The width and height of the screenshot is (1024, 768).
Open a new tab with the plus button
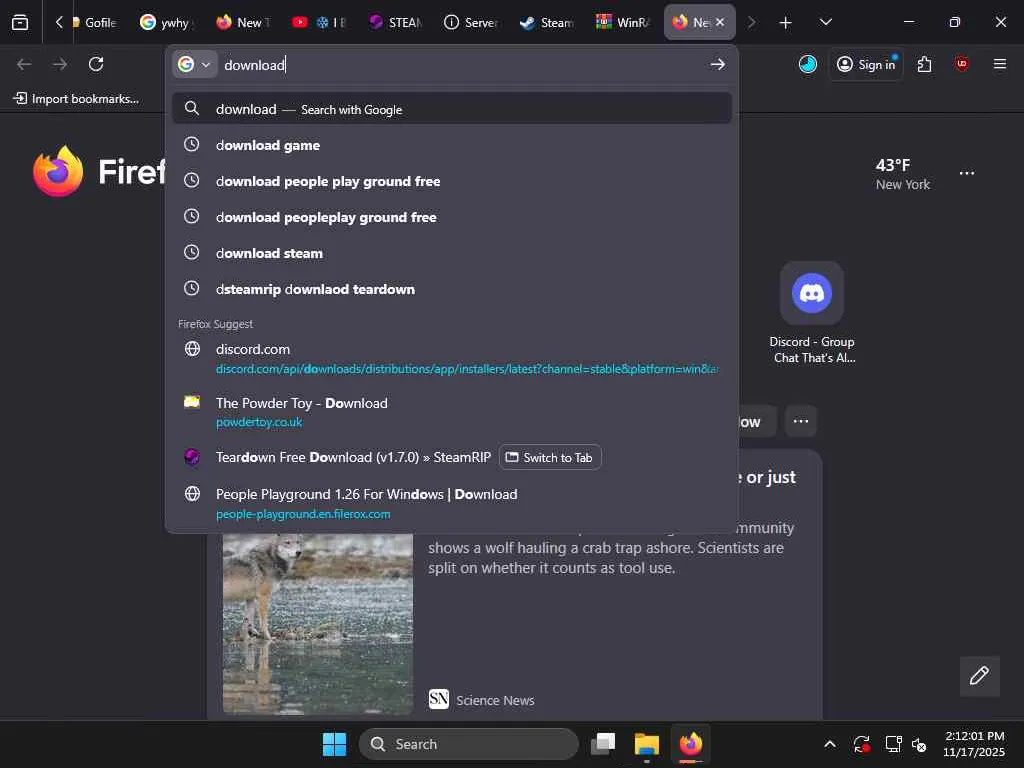pos(786,23)
